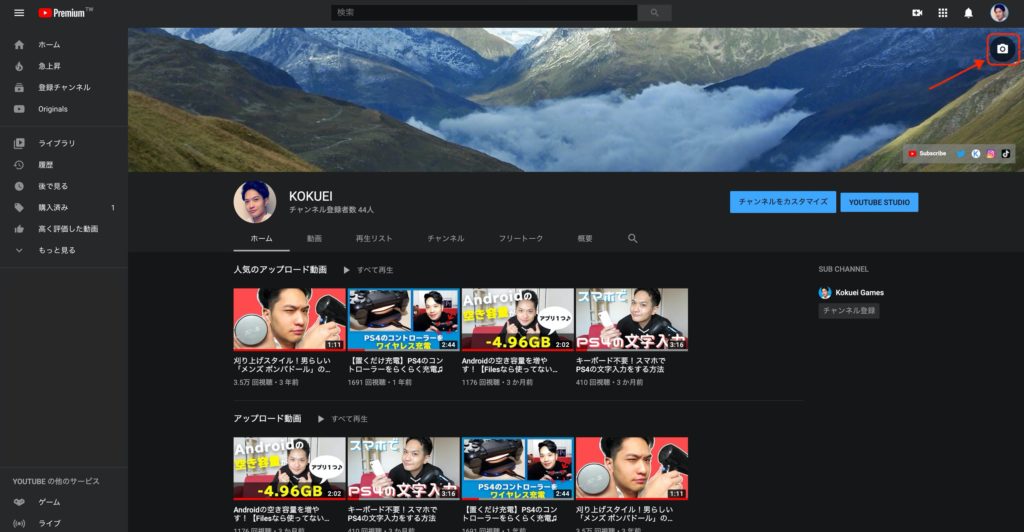Select the ホーム channel tab
Viewport: 1024px width, 532px height.
[x=261, y=238]
